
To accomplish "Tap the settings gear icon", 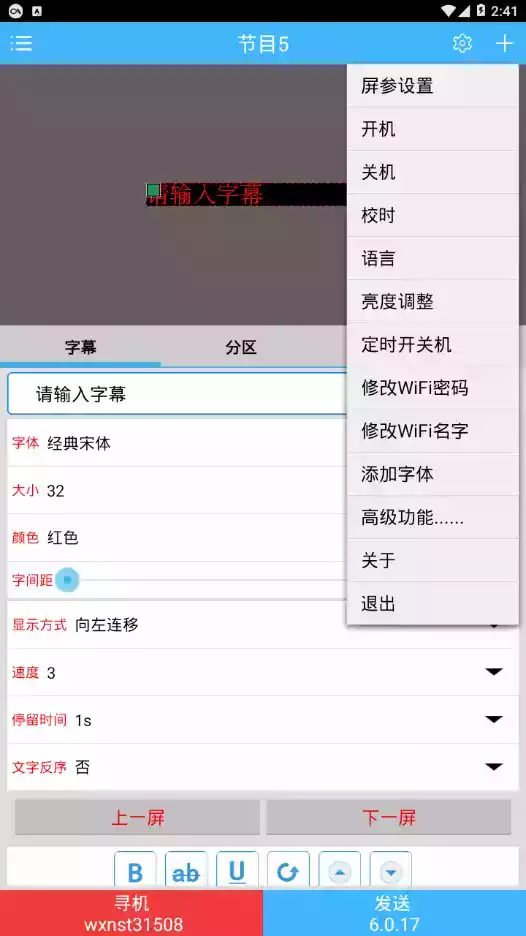I will (462, 43).
